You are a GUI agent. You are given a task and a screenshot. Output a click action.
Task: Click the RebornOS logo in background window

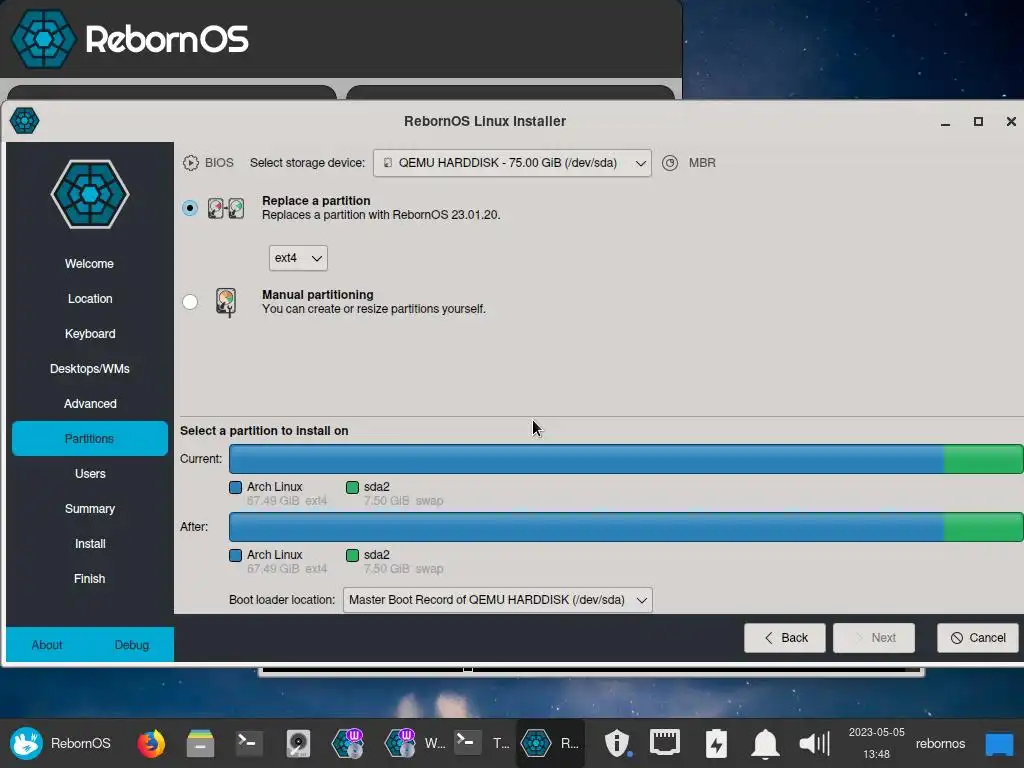(x=43, y=39)
